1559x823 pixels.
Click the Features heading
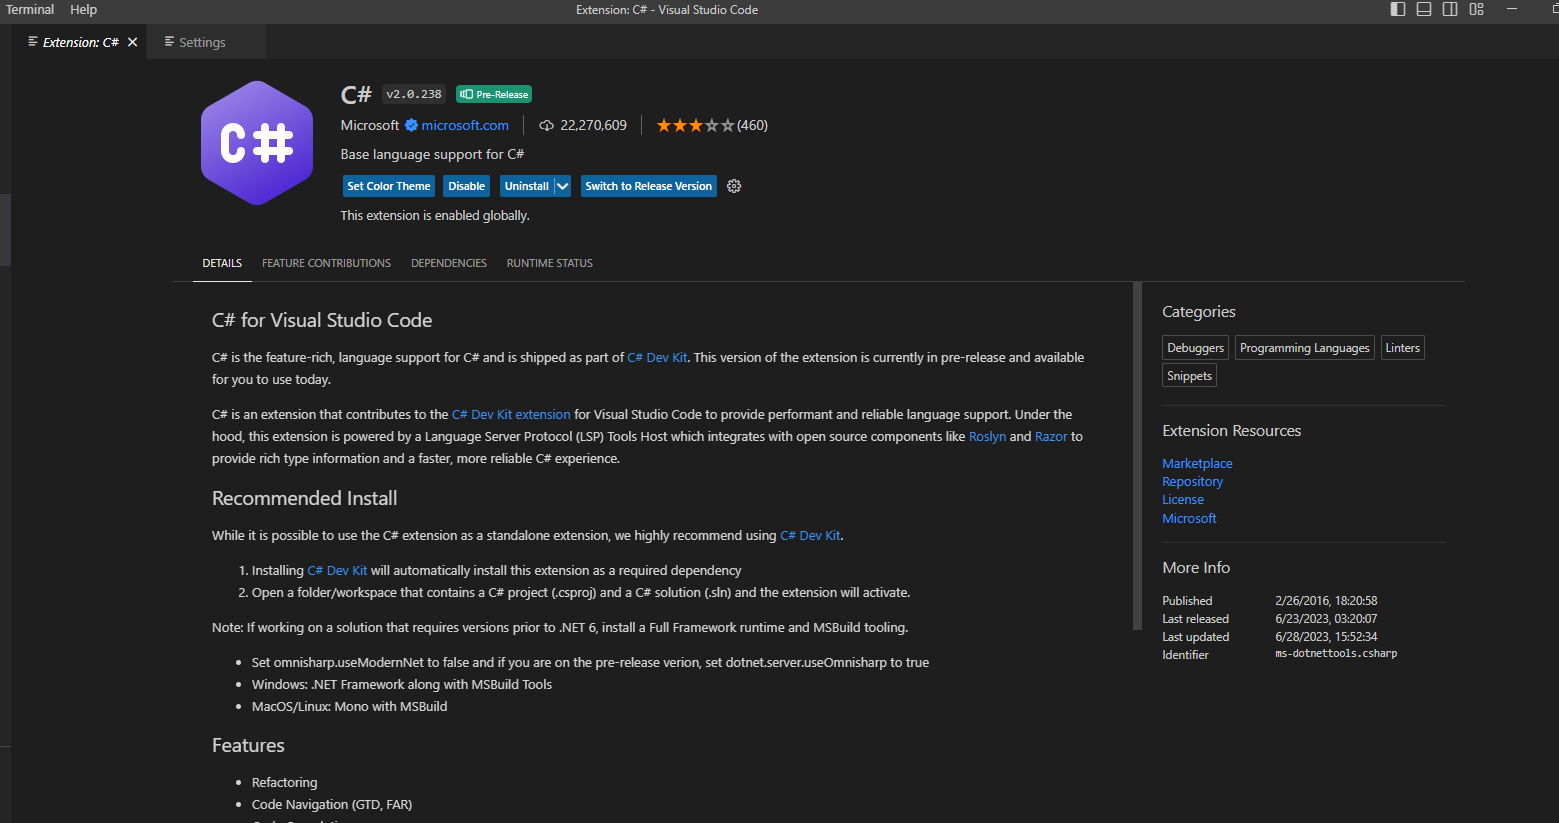tap(248, 745)
